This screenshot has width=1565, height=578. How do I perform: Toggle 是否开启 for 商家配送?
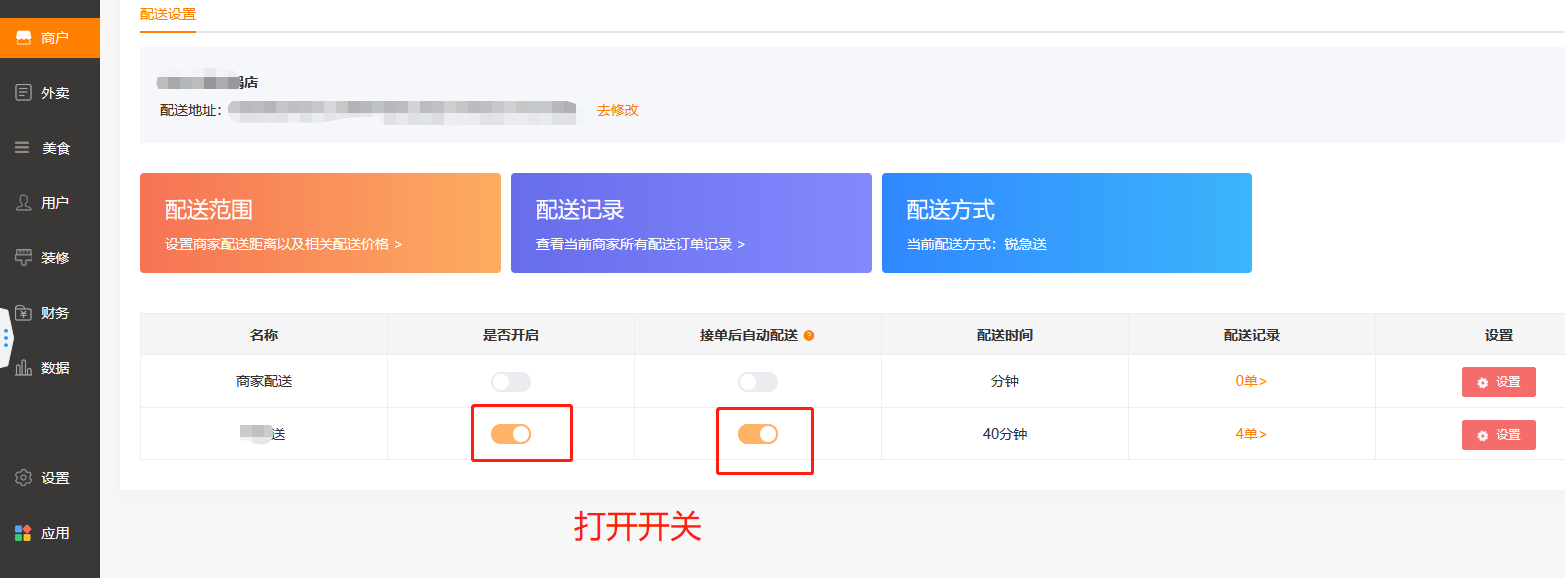(x=511, y=382)
